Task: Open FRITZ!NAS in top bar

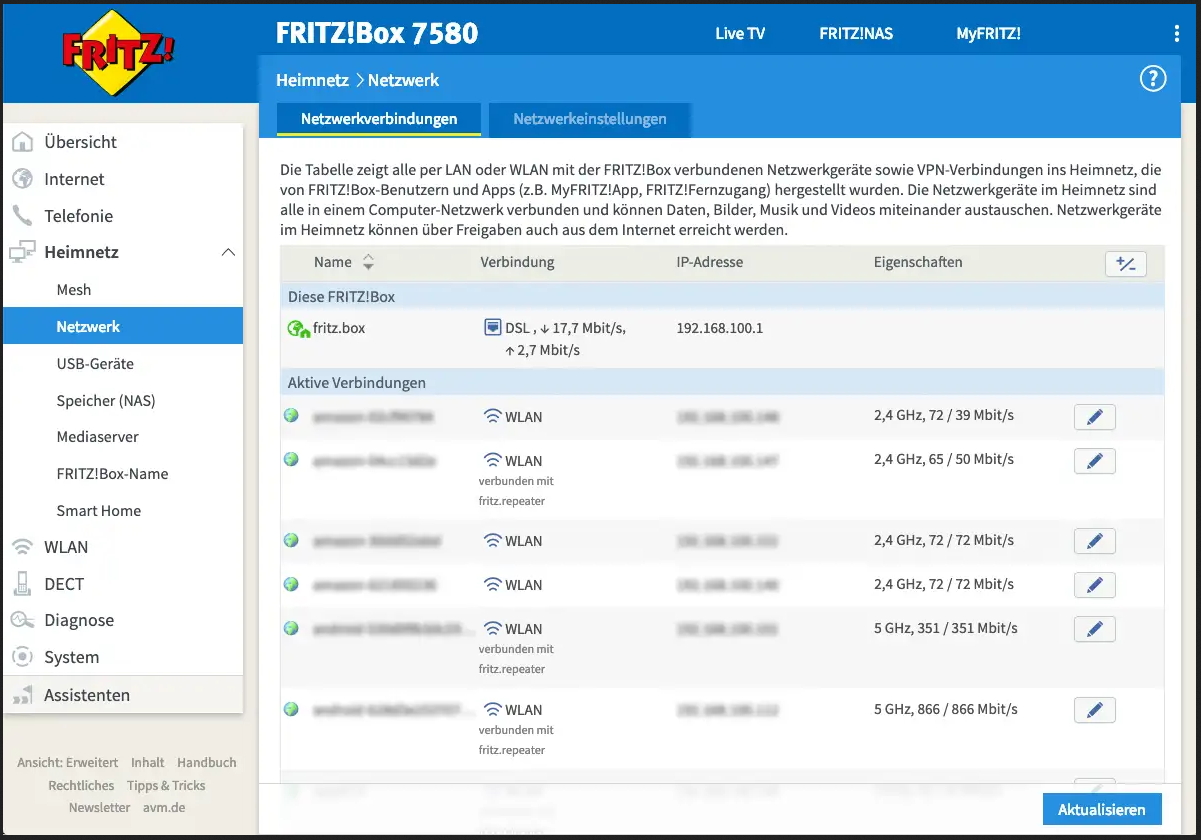Action: pyautogui.click(x=856, y=33)
